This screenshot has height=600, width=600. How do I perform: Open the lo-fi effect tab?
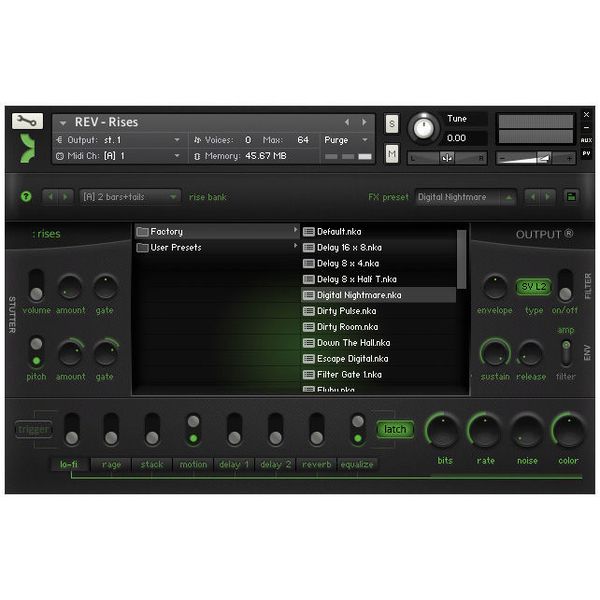[x=70, y=465]
